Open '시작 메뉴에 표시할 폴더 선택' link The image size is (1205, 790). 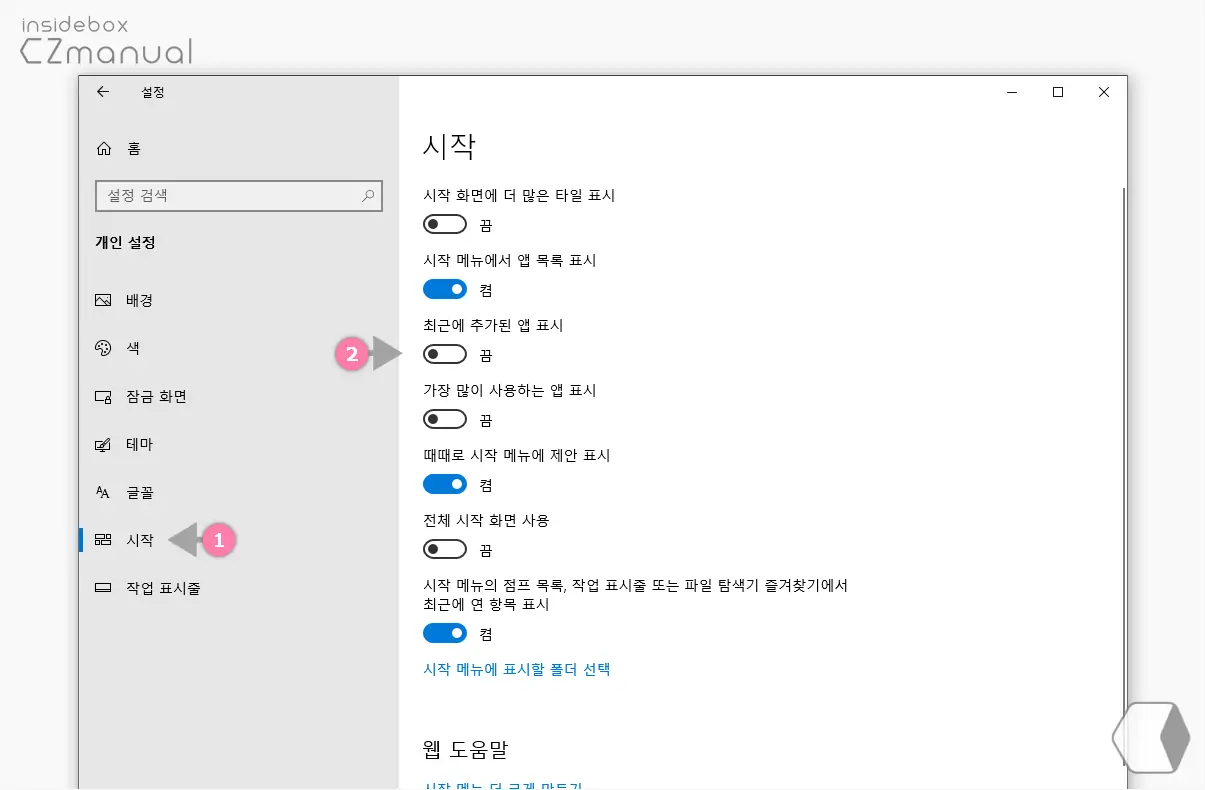click(x=516, y=669)
